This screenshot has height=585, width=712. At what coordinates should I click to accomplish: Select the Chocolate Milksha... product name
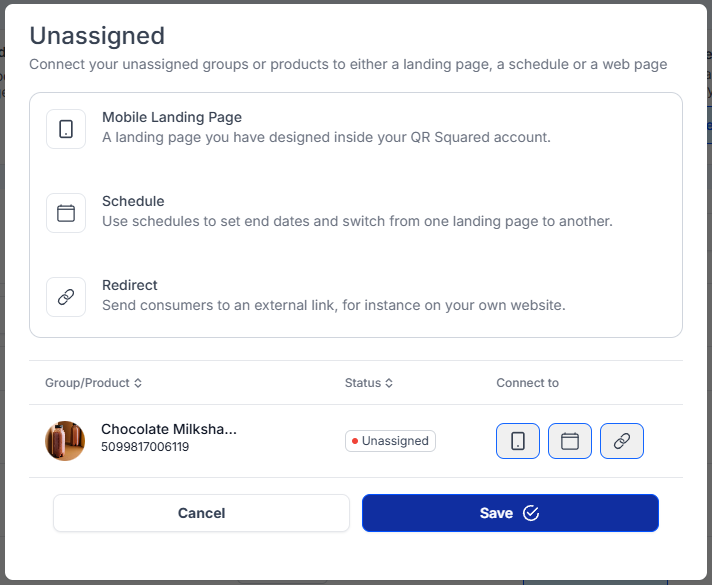pos(169,430)
